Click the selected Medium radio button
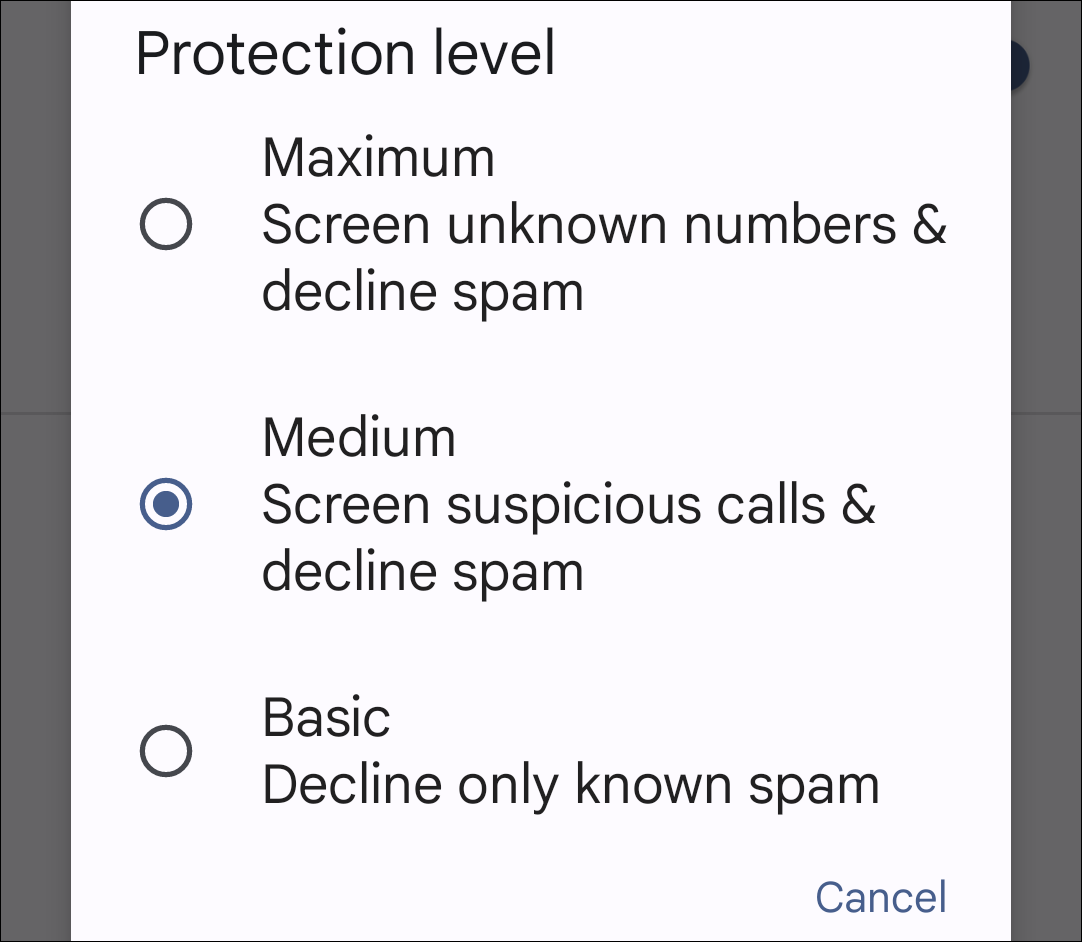 coord(166,504)
